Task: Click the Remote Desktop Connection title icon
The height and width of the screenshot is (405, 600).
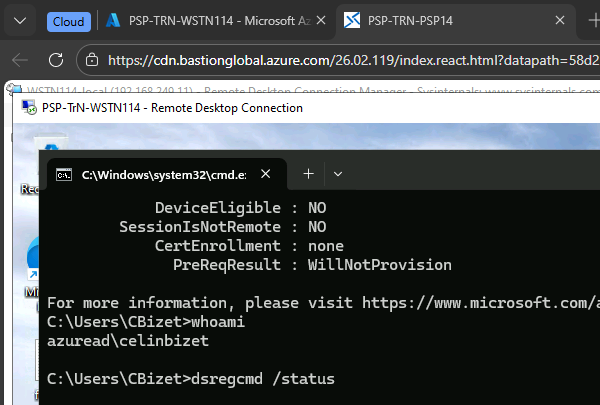Action: (29, 108)
